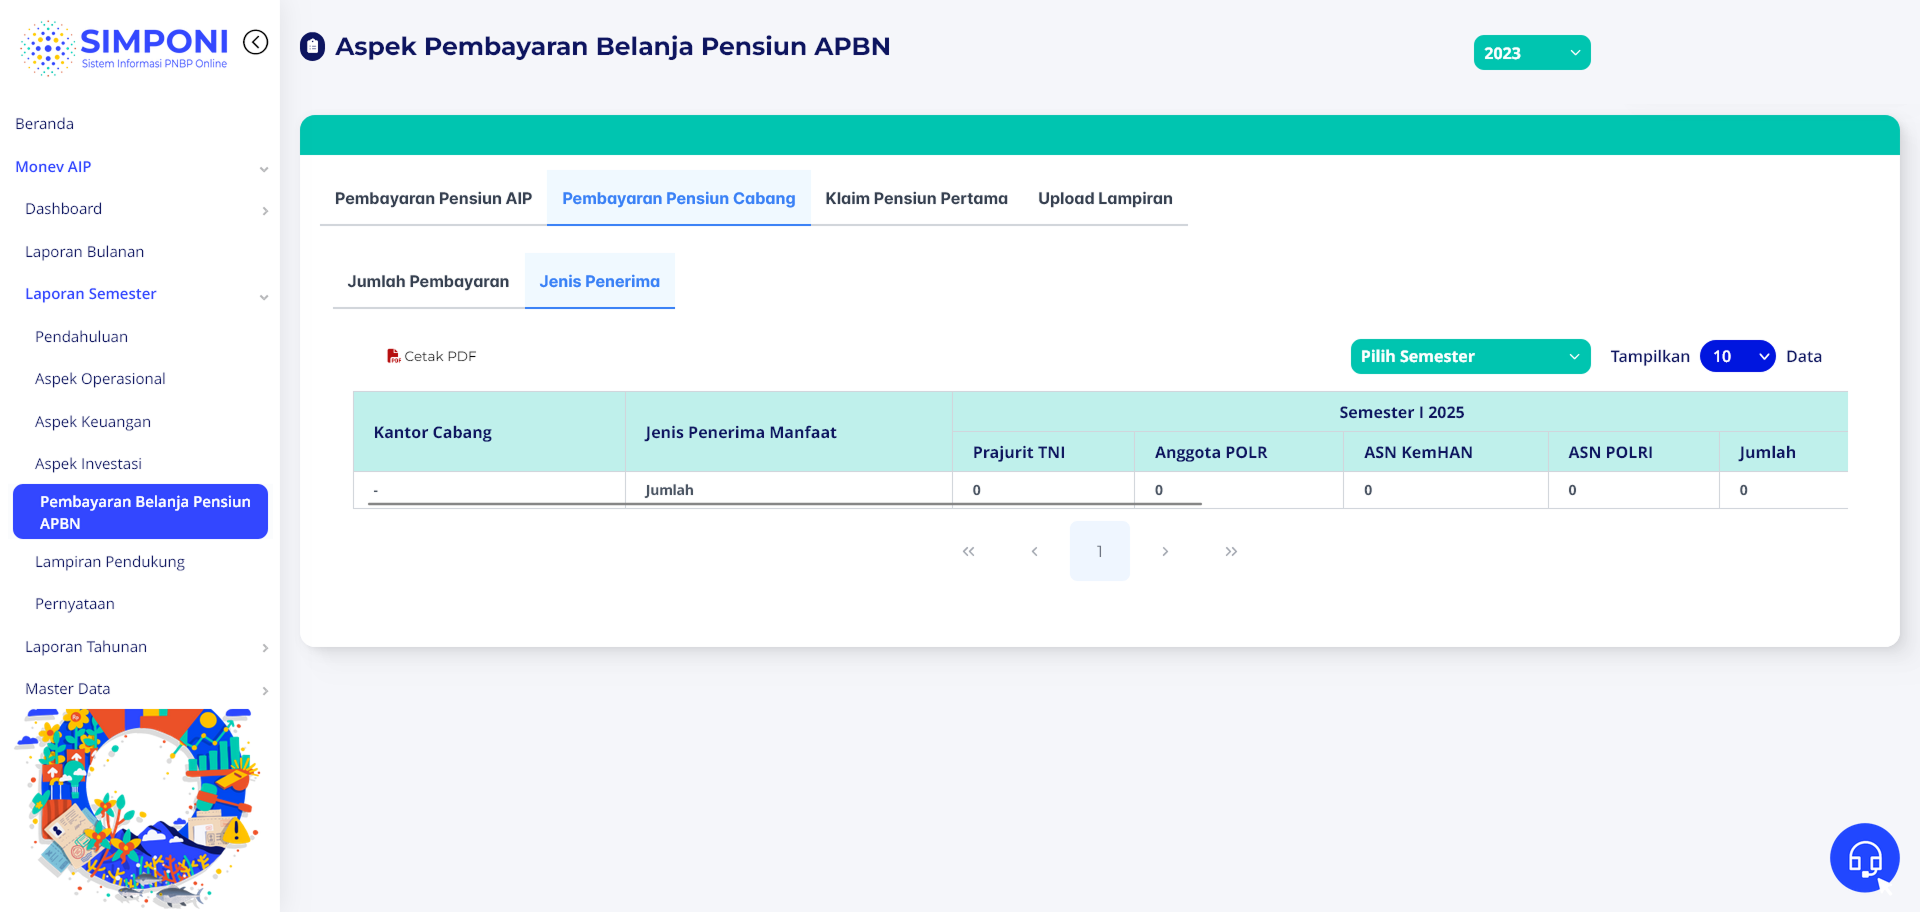Image resolution: width=1920 pixels, height=912 pixels.
Task: Go to previous page arrow
Action: point(1034,551)
